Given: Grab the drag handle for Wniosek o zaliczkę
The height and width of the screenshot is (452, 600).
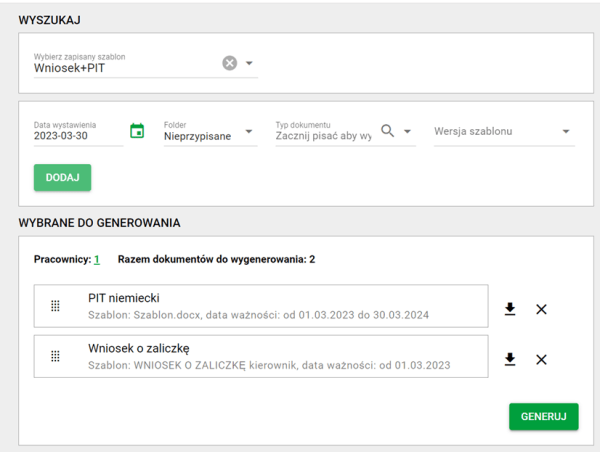Looking at the screenshot, I should coord(55,356).
